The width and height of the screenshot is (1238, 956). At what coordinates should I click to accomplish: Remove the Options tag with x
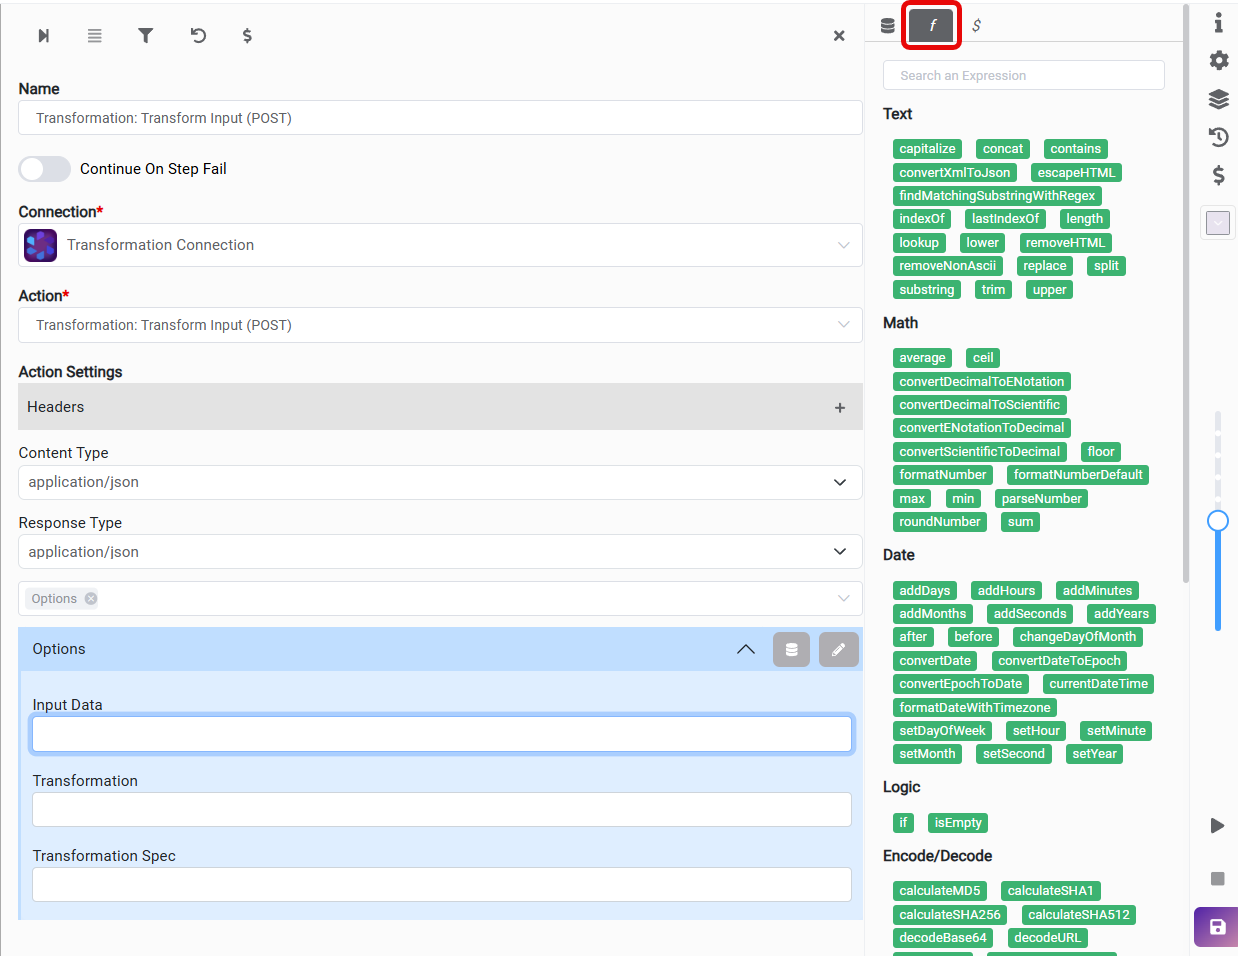click(91, 599)
